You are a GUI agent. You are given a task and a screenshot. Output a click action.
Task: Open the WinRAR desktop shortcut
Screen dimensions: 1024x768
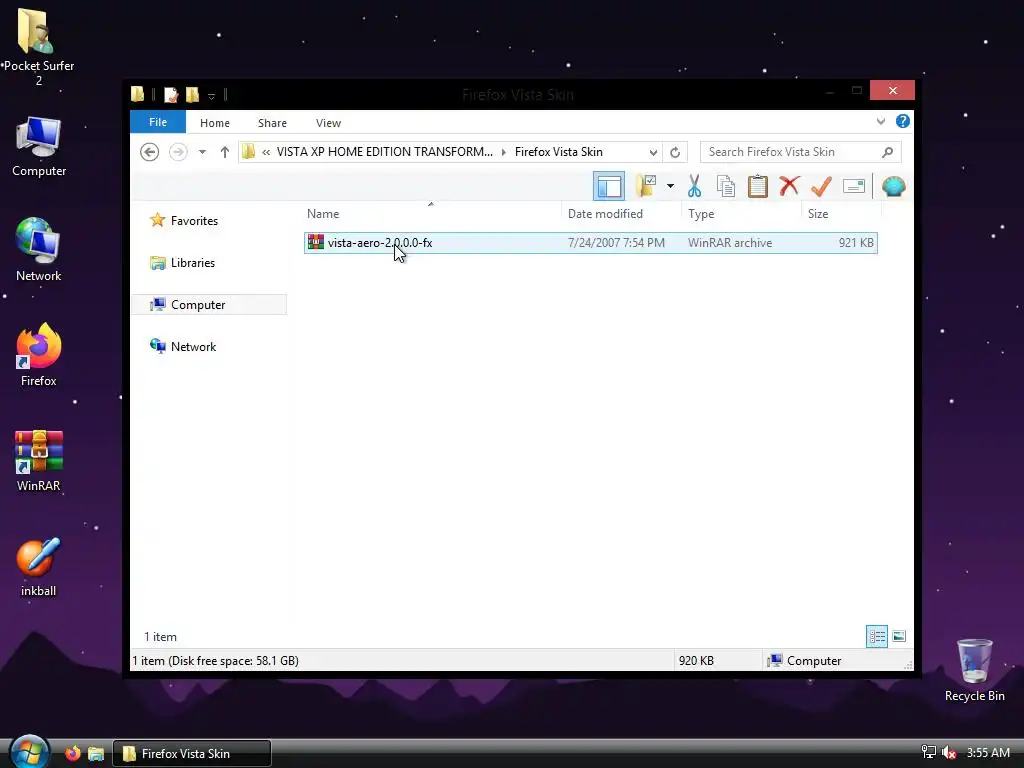point(39,460)
